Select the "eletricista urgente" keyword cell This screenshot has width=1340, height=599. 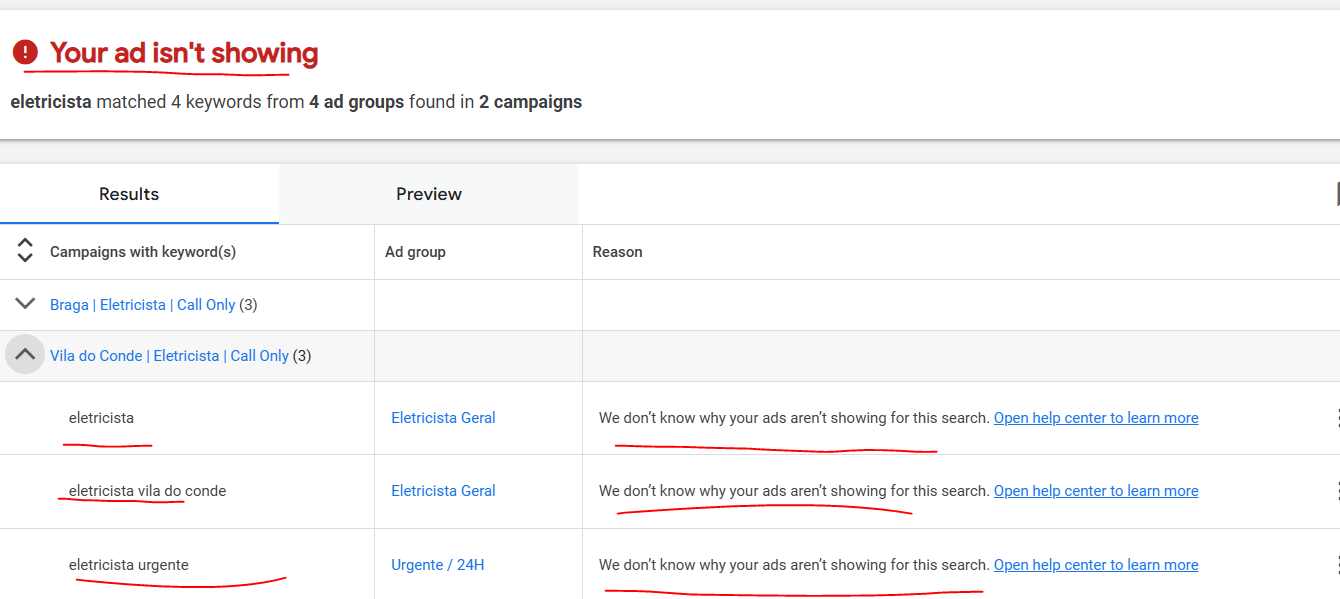coord(131,564)
